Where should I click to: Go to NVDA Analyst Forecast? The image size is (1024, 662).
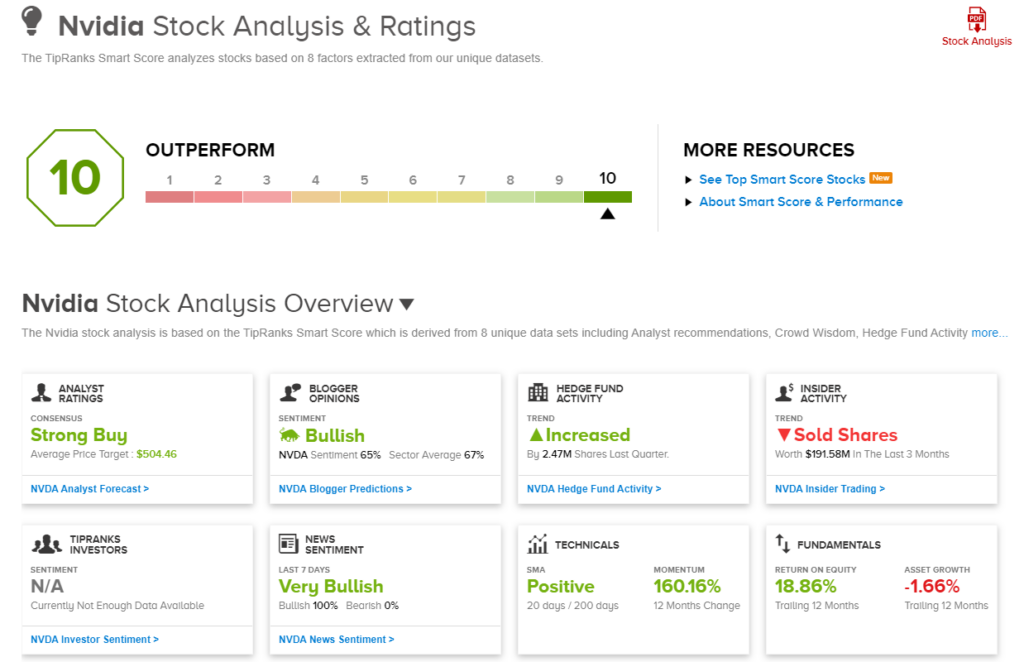90,489
